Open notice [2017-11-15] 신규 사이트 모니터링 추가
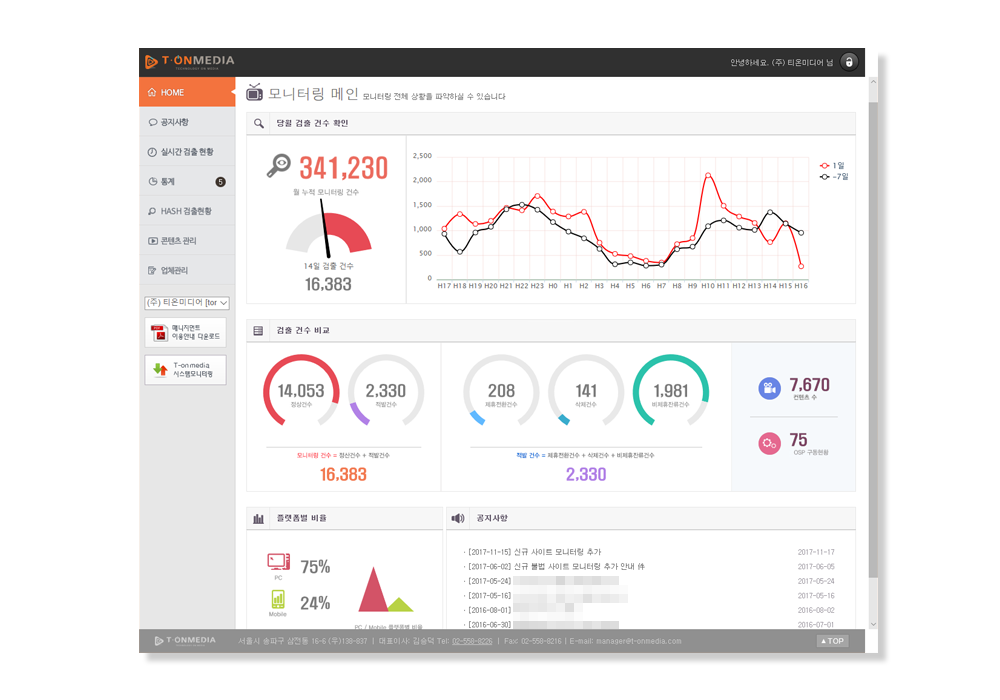The height and width of the screenshot is (700, 1000). tap(534, 552)
